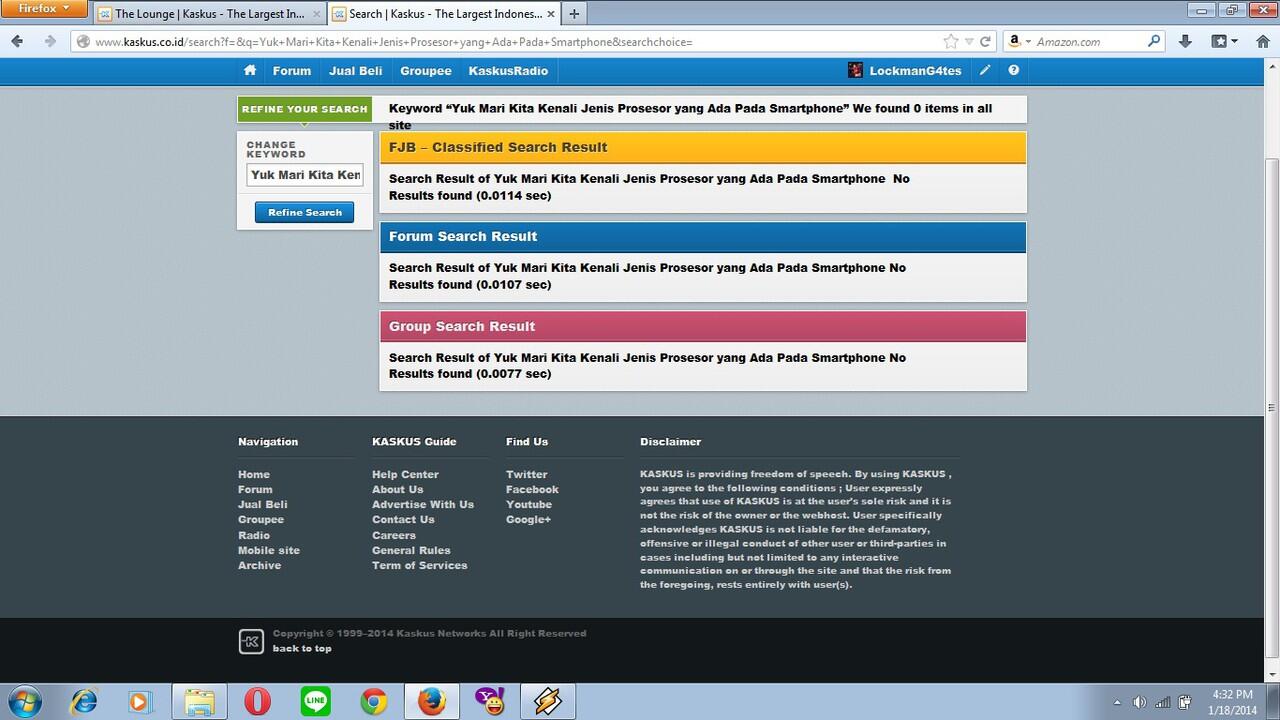Visit the Google+ link under Find Us
This screenshot has width=1280, height=720.
(x=528, y=519)
